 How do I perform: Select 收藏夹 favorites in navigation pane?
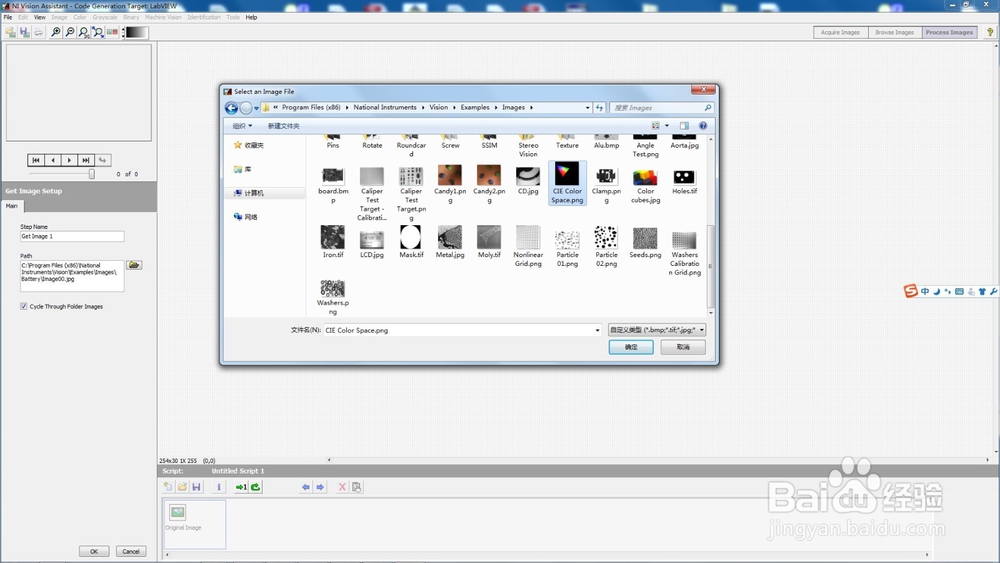(249, 145)
